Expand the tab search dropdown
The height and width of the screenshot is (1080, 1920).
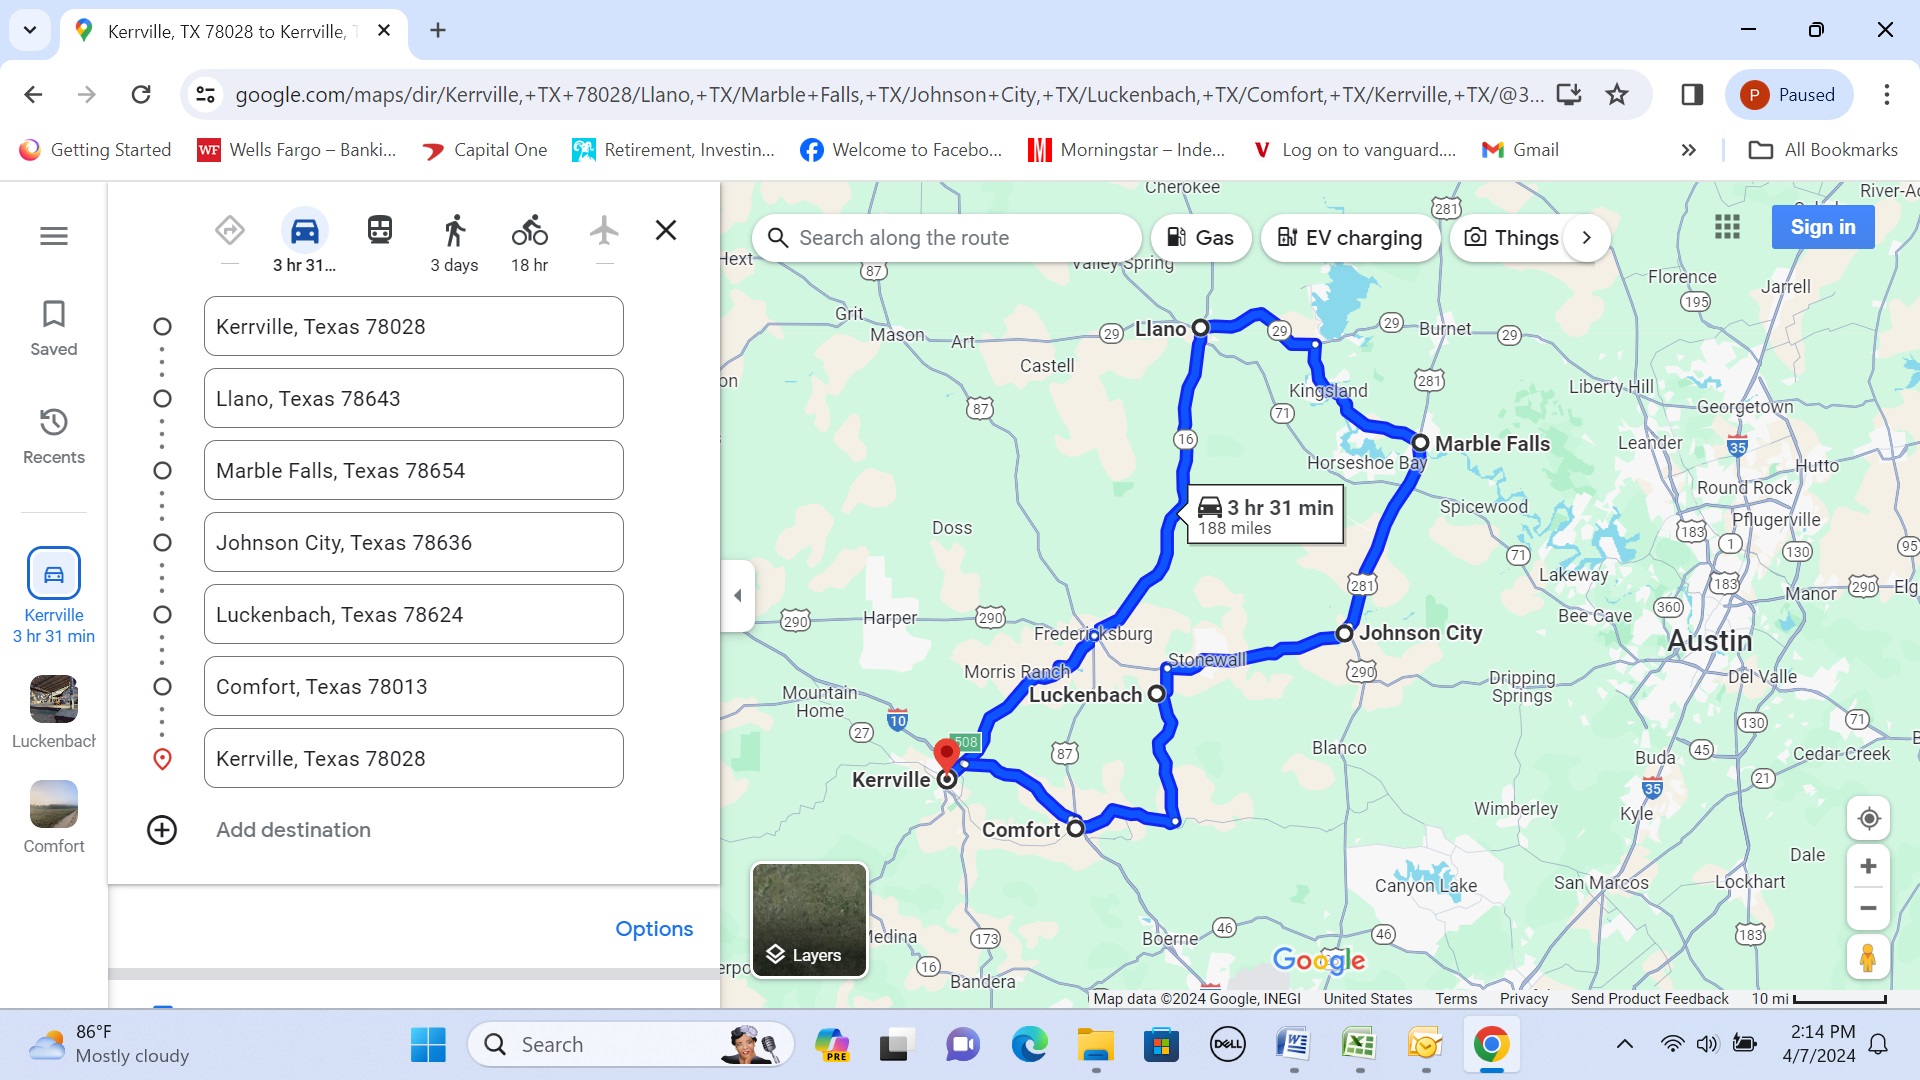click(x=30, y=30)
